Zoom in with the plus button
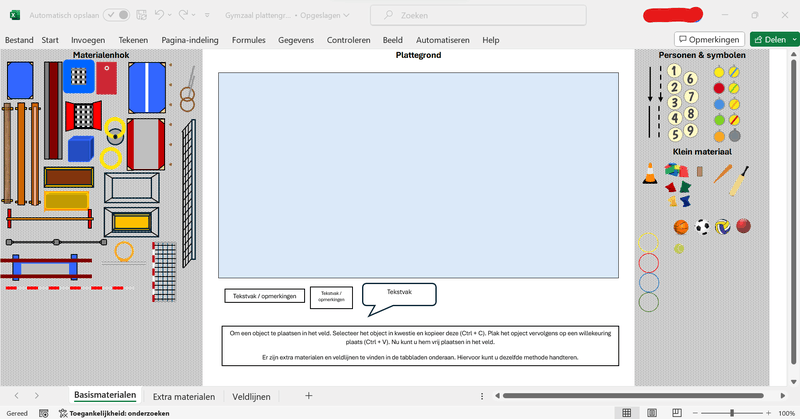800x419 pixels. (x=768, y=413)
